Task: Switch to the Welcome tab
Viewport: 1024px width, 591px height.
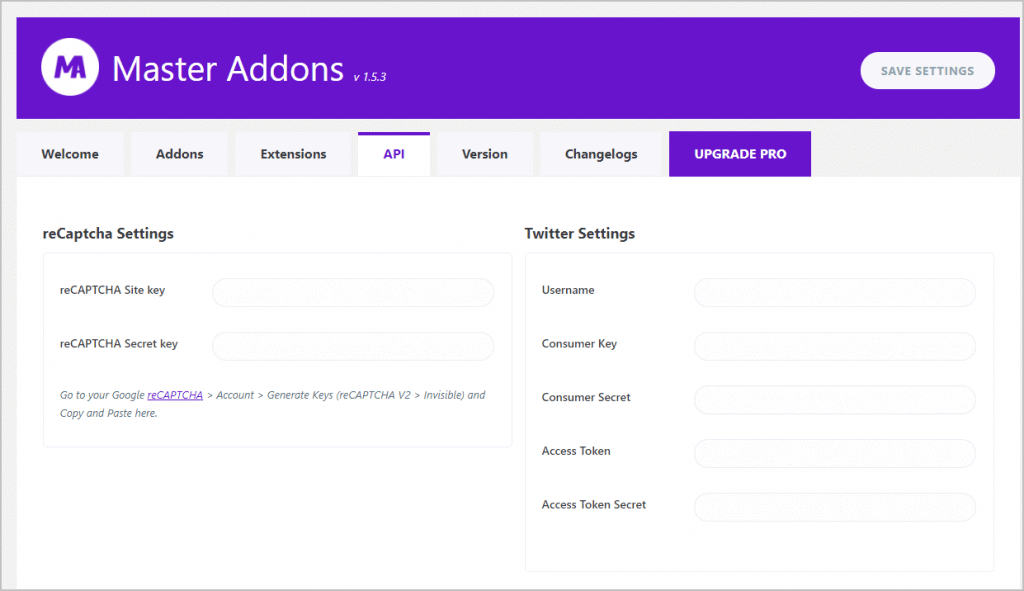Action: coord(70,154)
